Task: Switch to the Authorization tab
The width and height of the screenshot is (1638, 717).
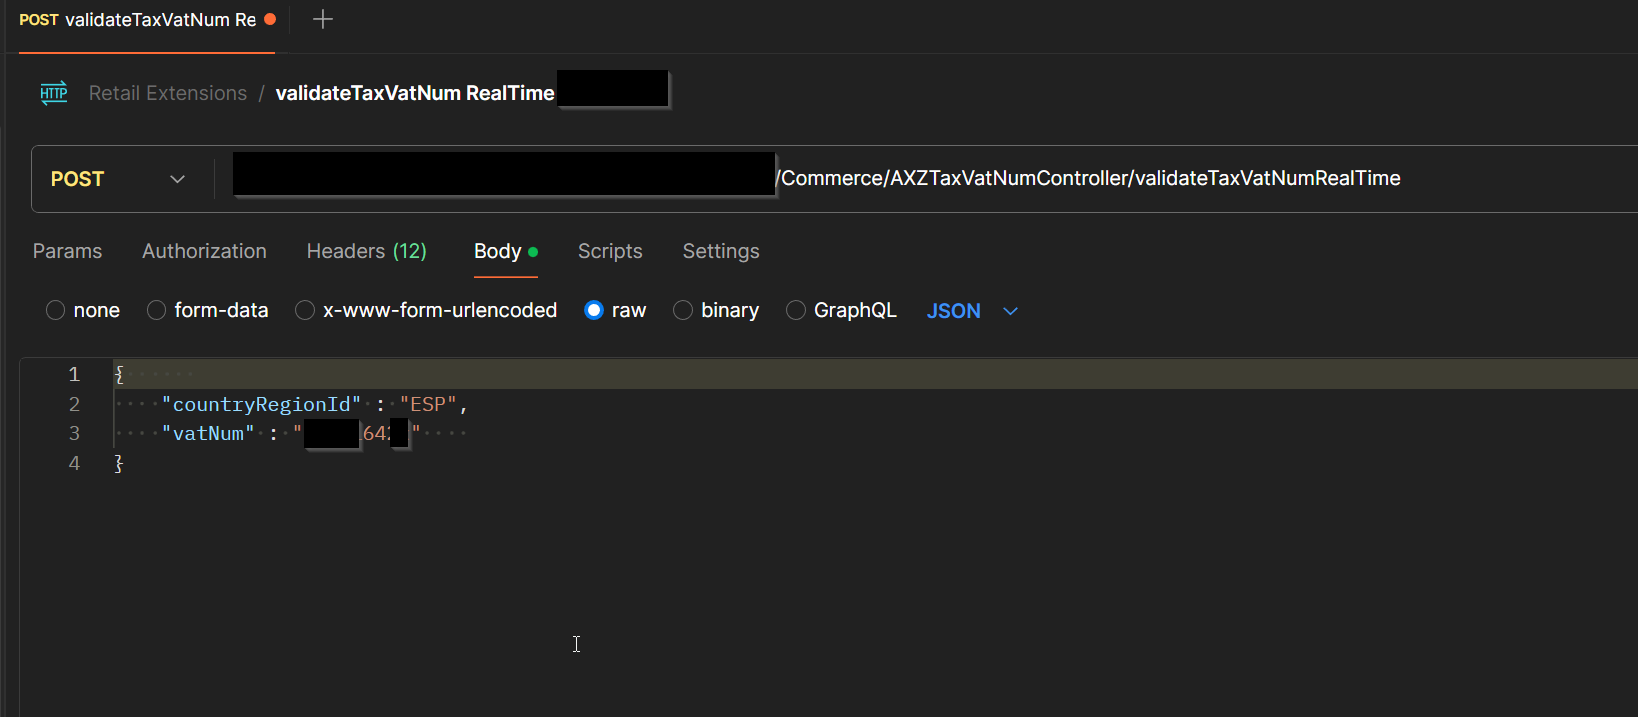Action: point(204,251)
